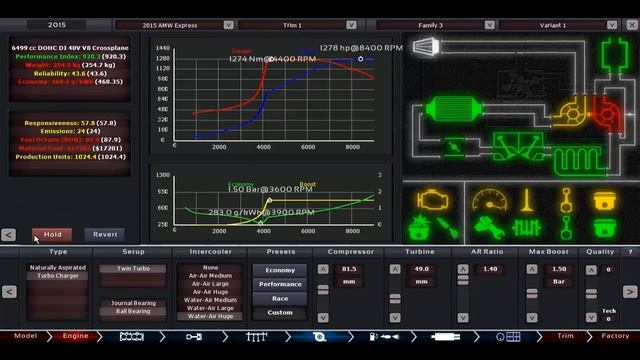The height and width of the screenshot is (360, 640).
Task: Choose Journal Bearing option
Action: click(x=133, y=303)
